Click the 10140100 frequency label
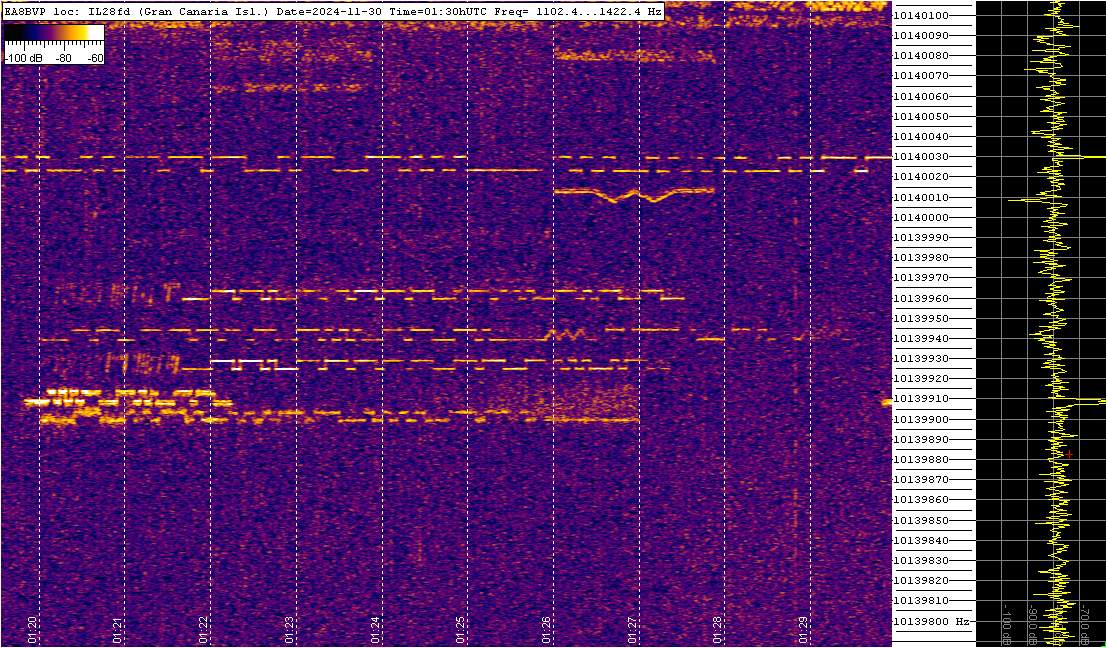 (x=921, y=16)
